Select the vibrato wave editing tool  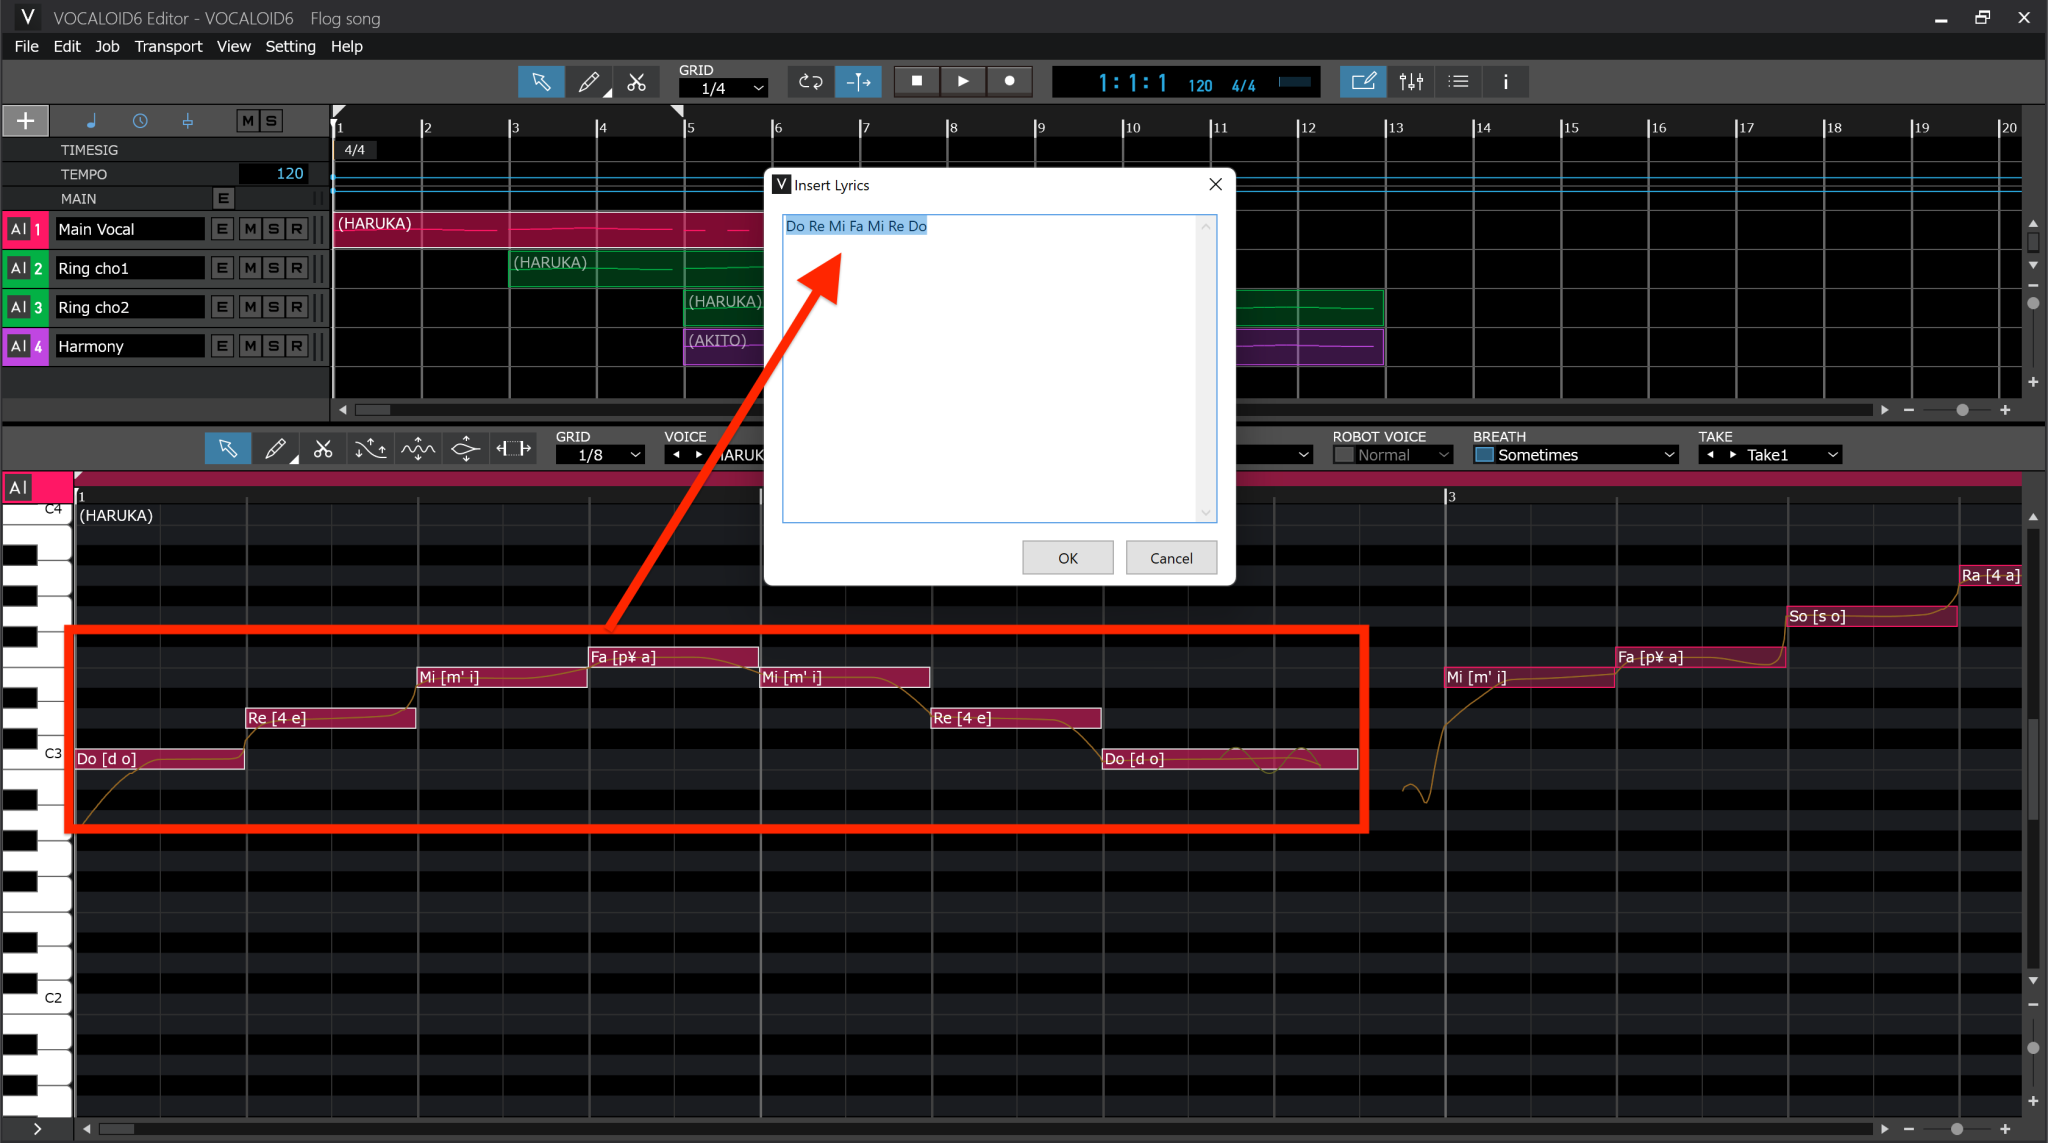tap(417, 448)
